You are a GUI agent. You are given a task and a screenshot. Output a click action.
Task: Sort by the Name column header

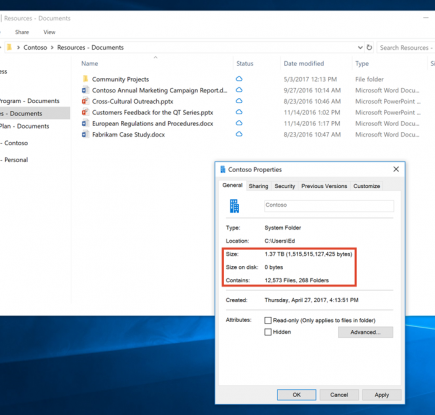(90, 63)
